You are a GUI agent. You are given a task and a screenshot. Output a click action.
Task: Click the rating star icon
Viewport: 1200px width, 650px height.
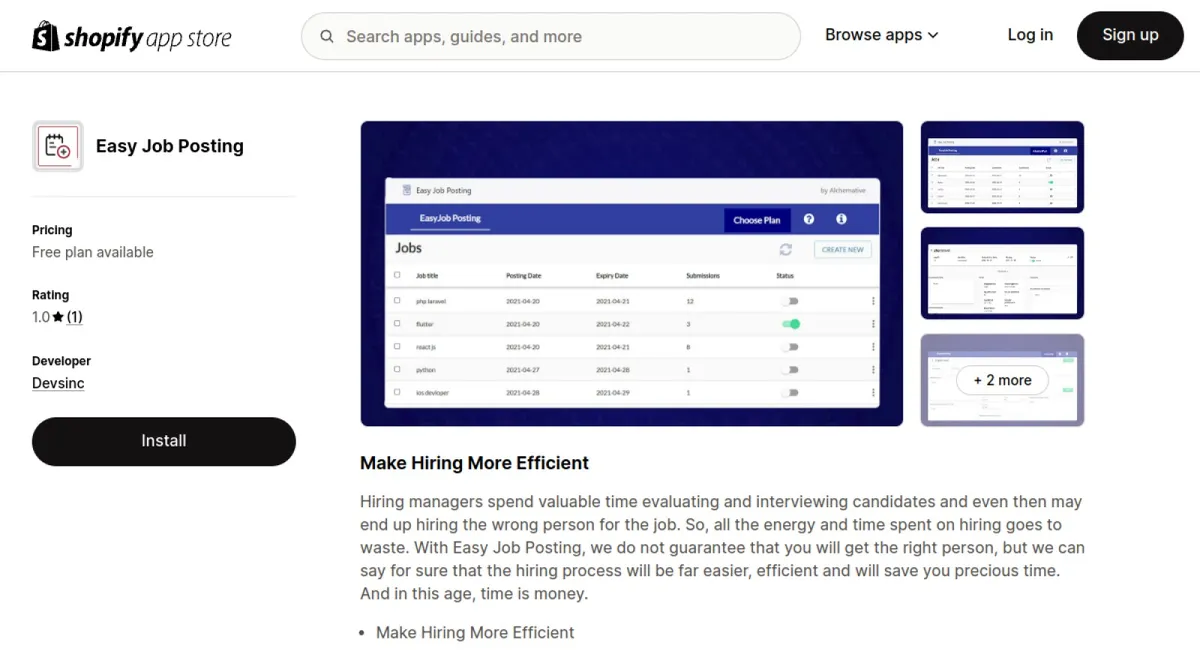[58, 317]
